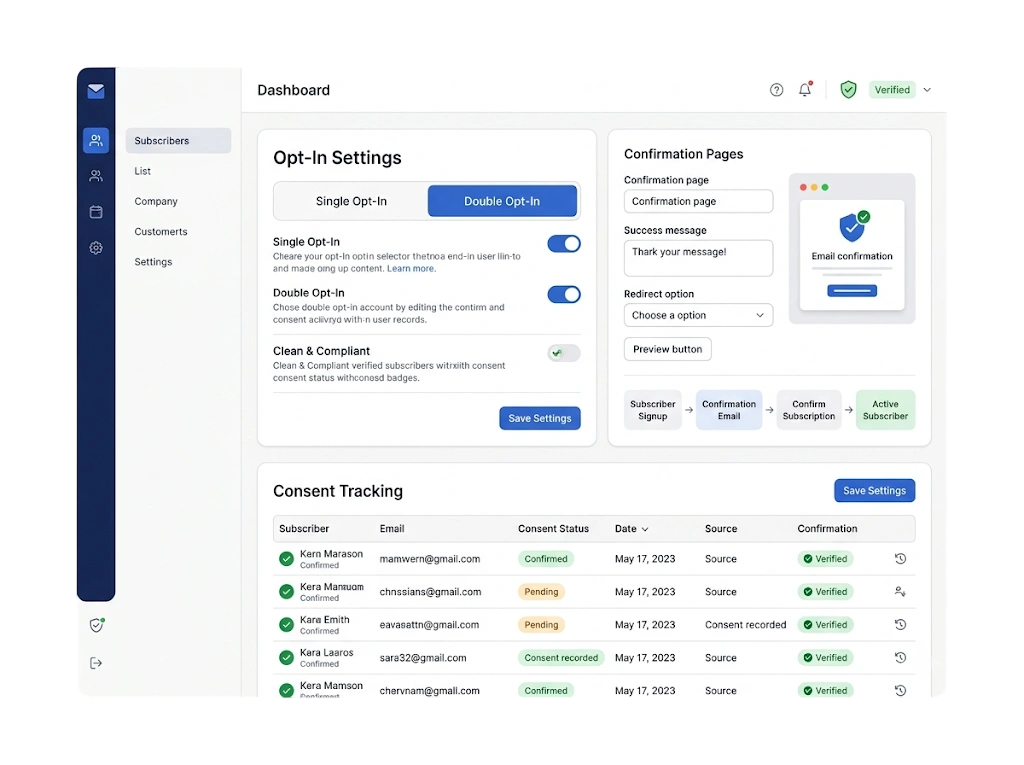
Task: Toggle the Clean & Compliant switch
Action: (x=564, y=353)
